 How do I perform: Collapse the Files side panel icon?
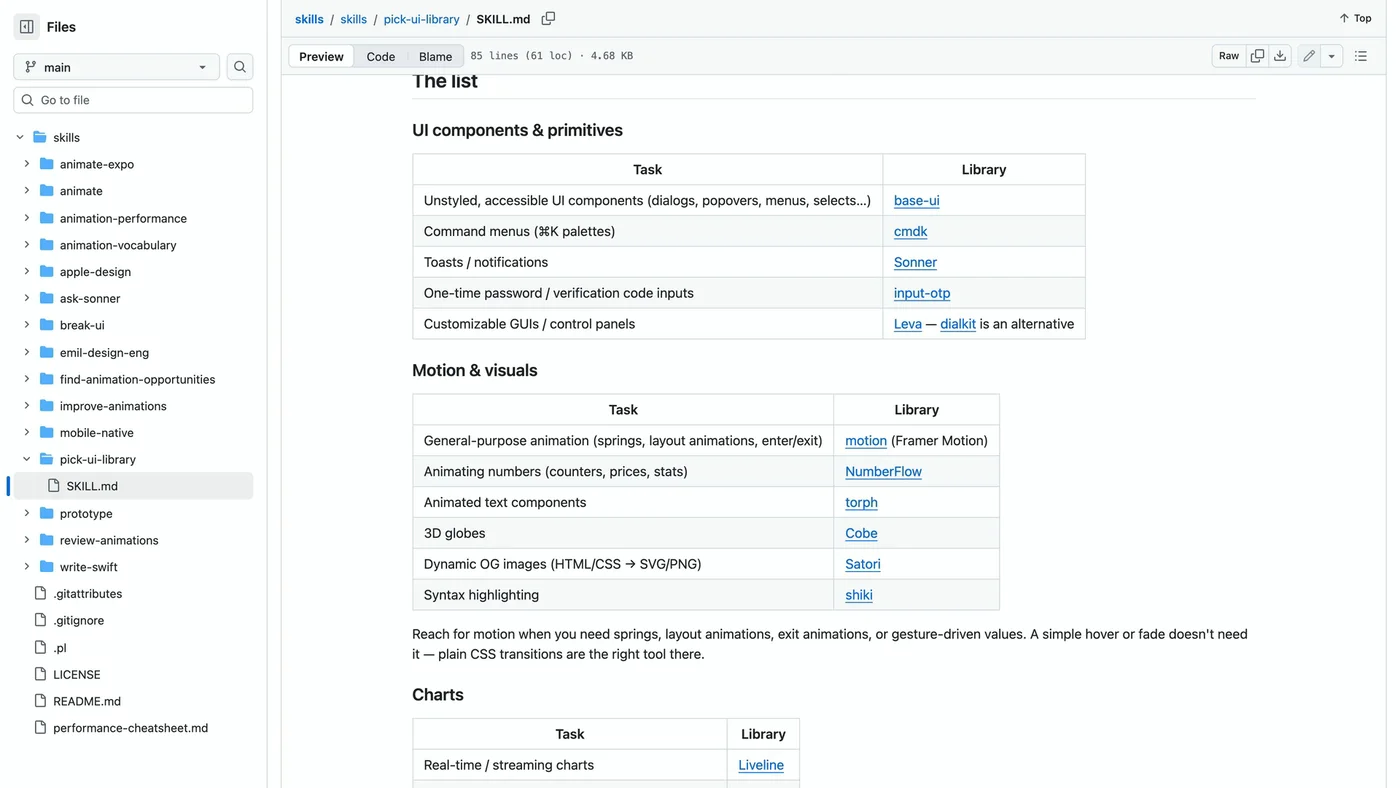click(x=27, y=27)
